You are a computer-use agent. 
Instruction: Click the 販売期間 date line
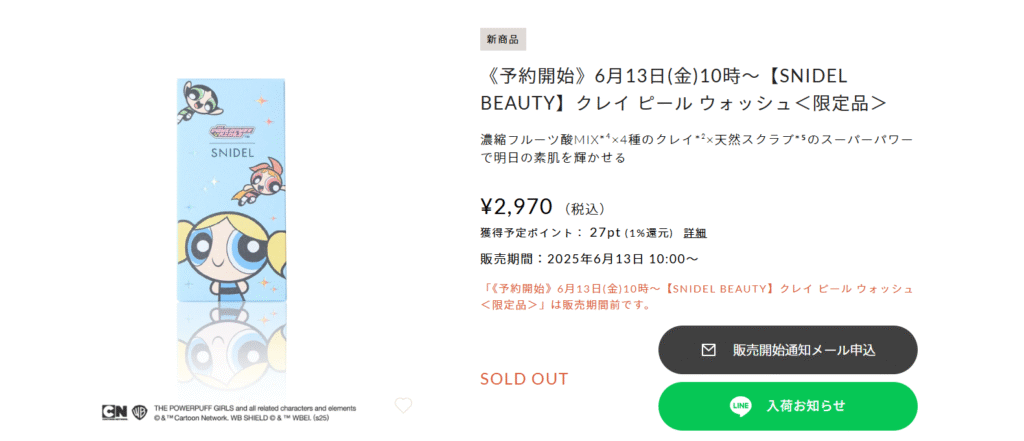(588, 258)
